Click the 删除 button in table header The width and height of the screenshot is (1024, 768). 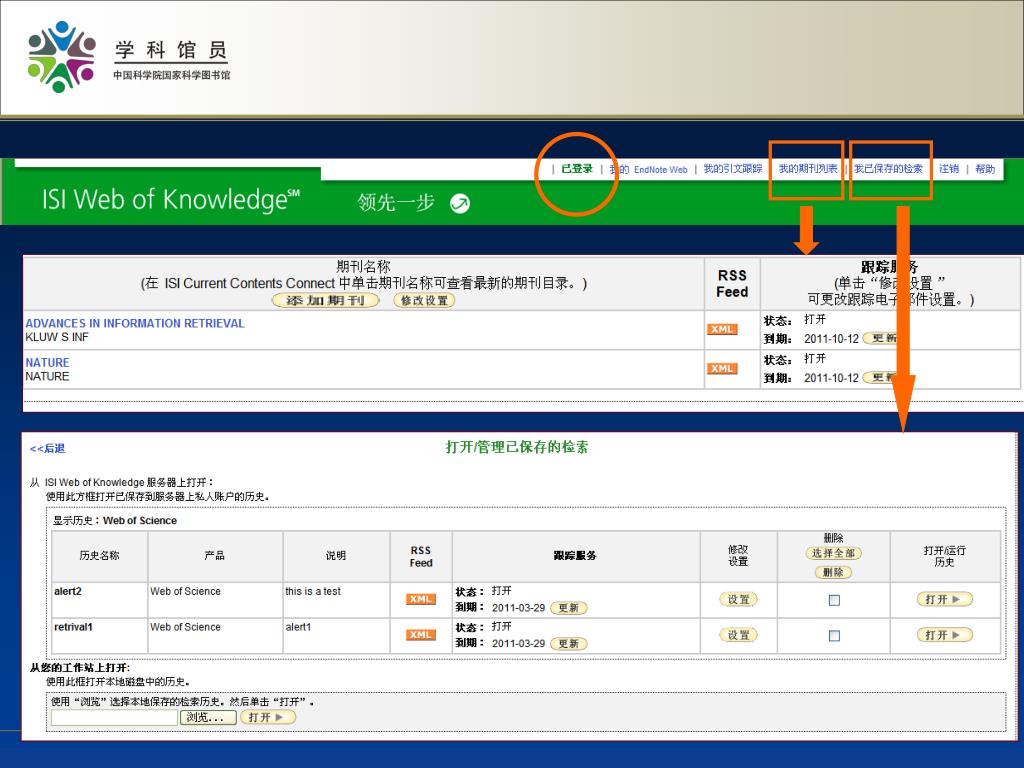pos(833,572)
